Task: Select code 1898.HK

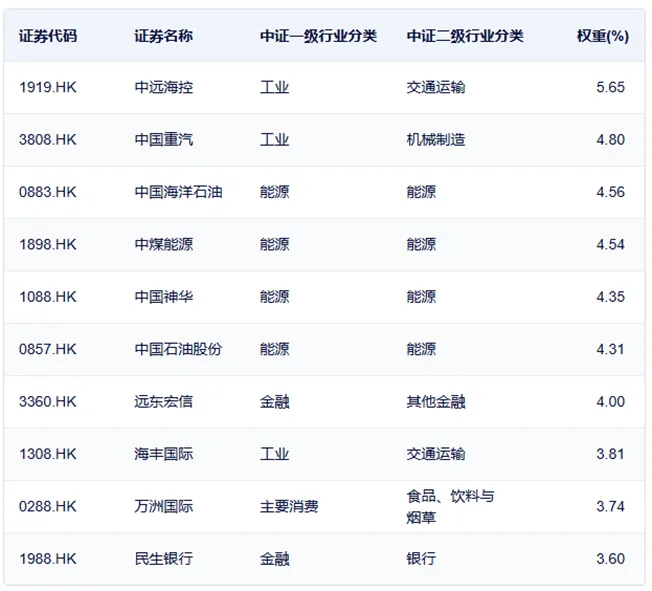Action: pos(48,245)
